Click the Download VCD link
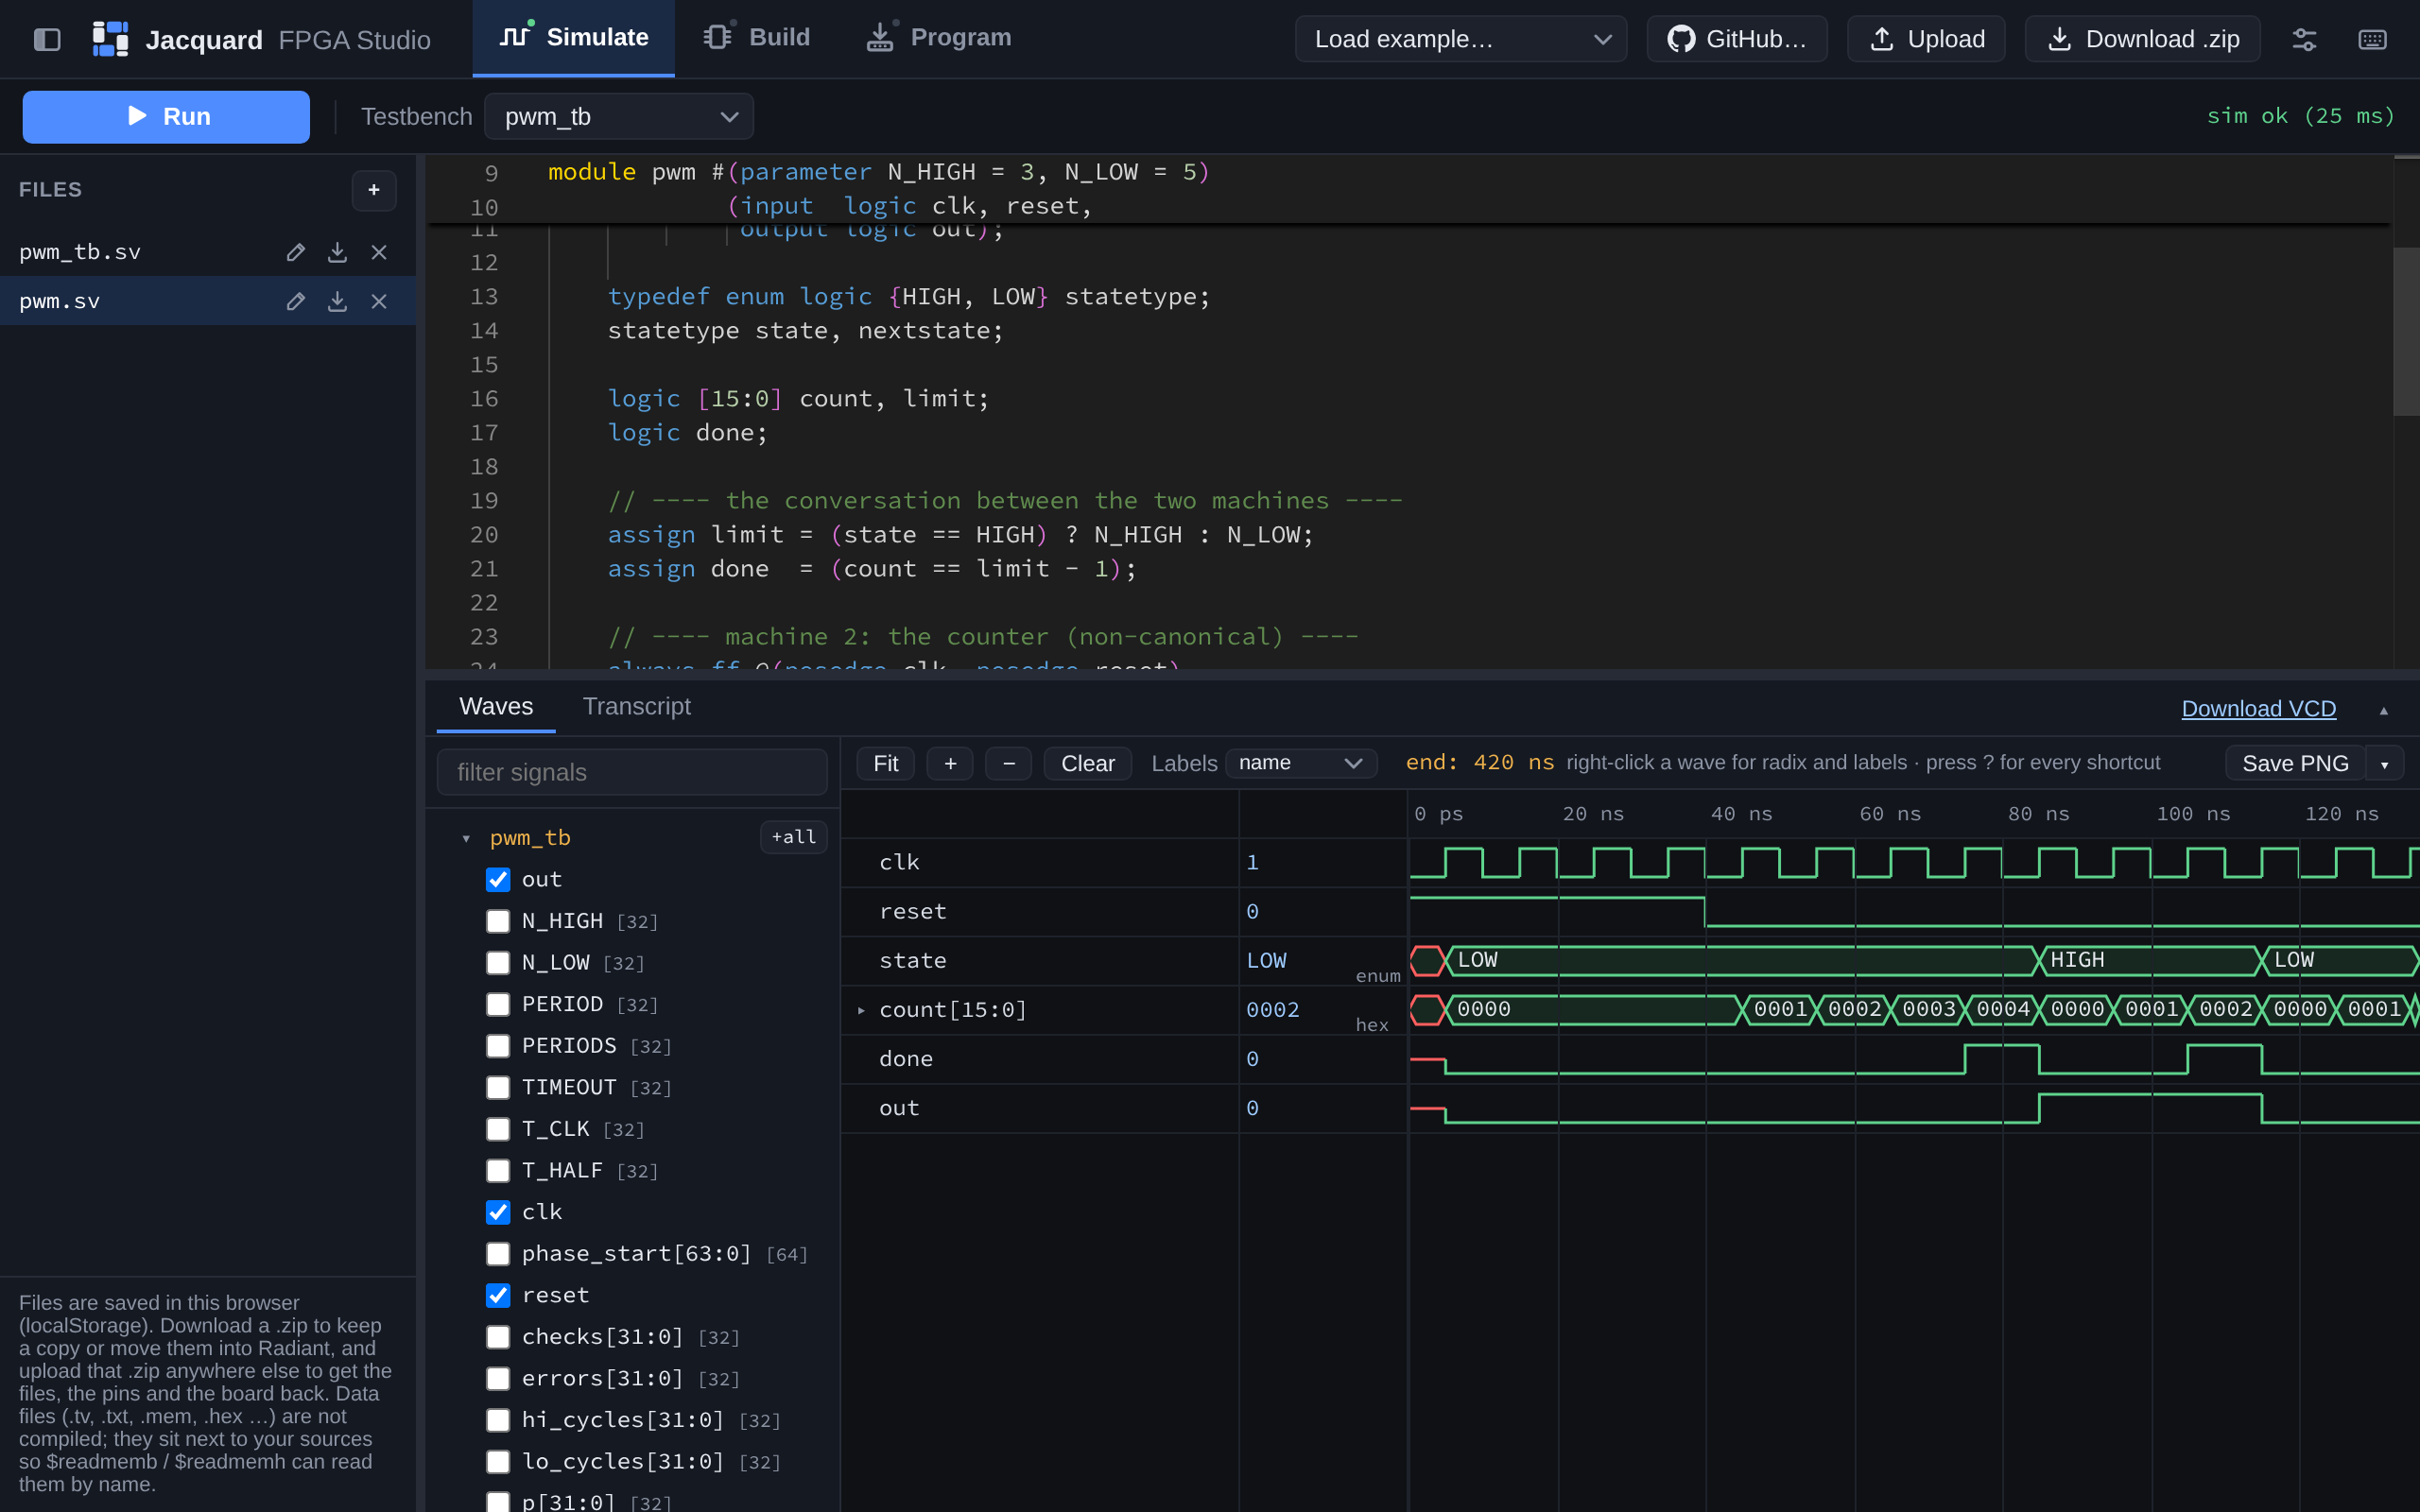Viewport: 2420px width, 1512px height. coord(2259,709)
